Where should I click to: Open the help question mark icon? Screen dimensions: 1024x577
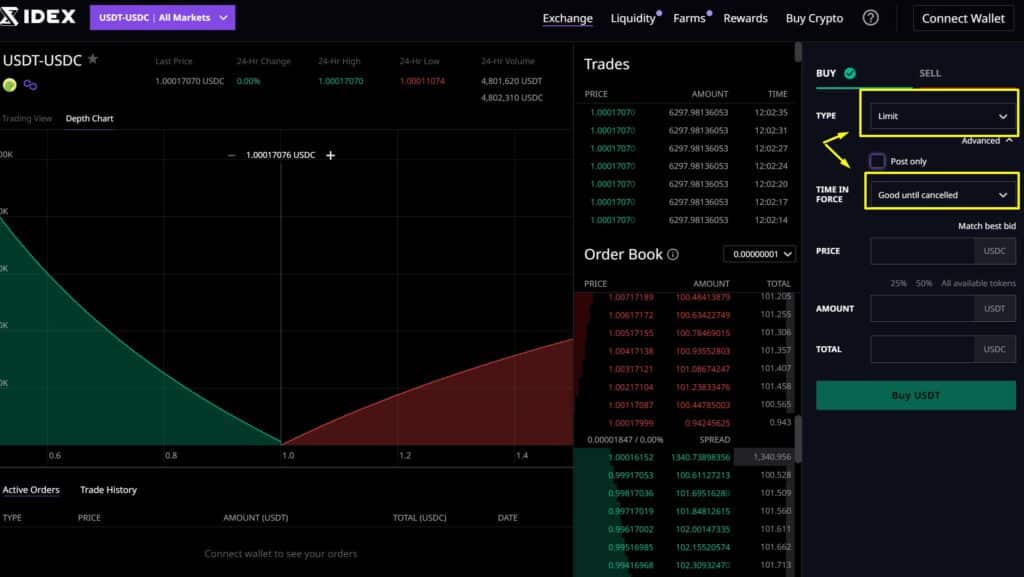point(870,18)
